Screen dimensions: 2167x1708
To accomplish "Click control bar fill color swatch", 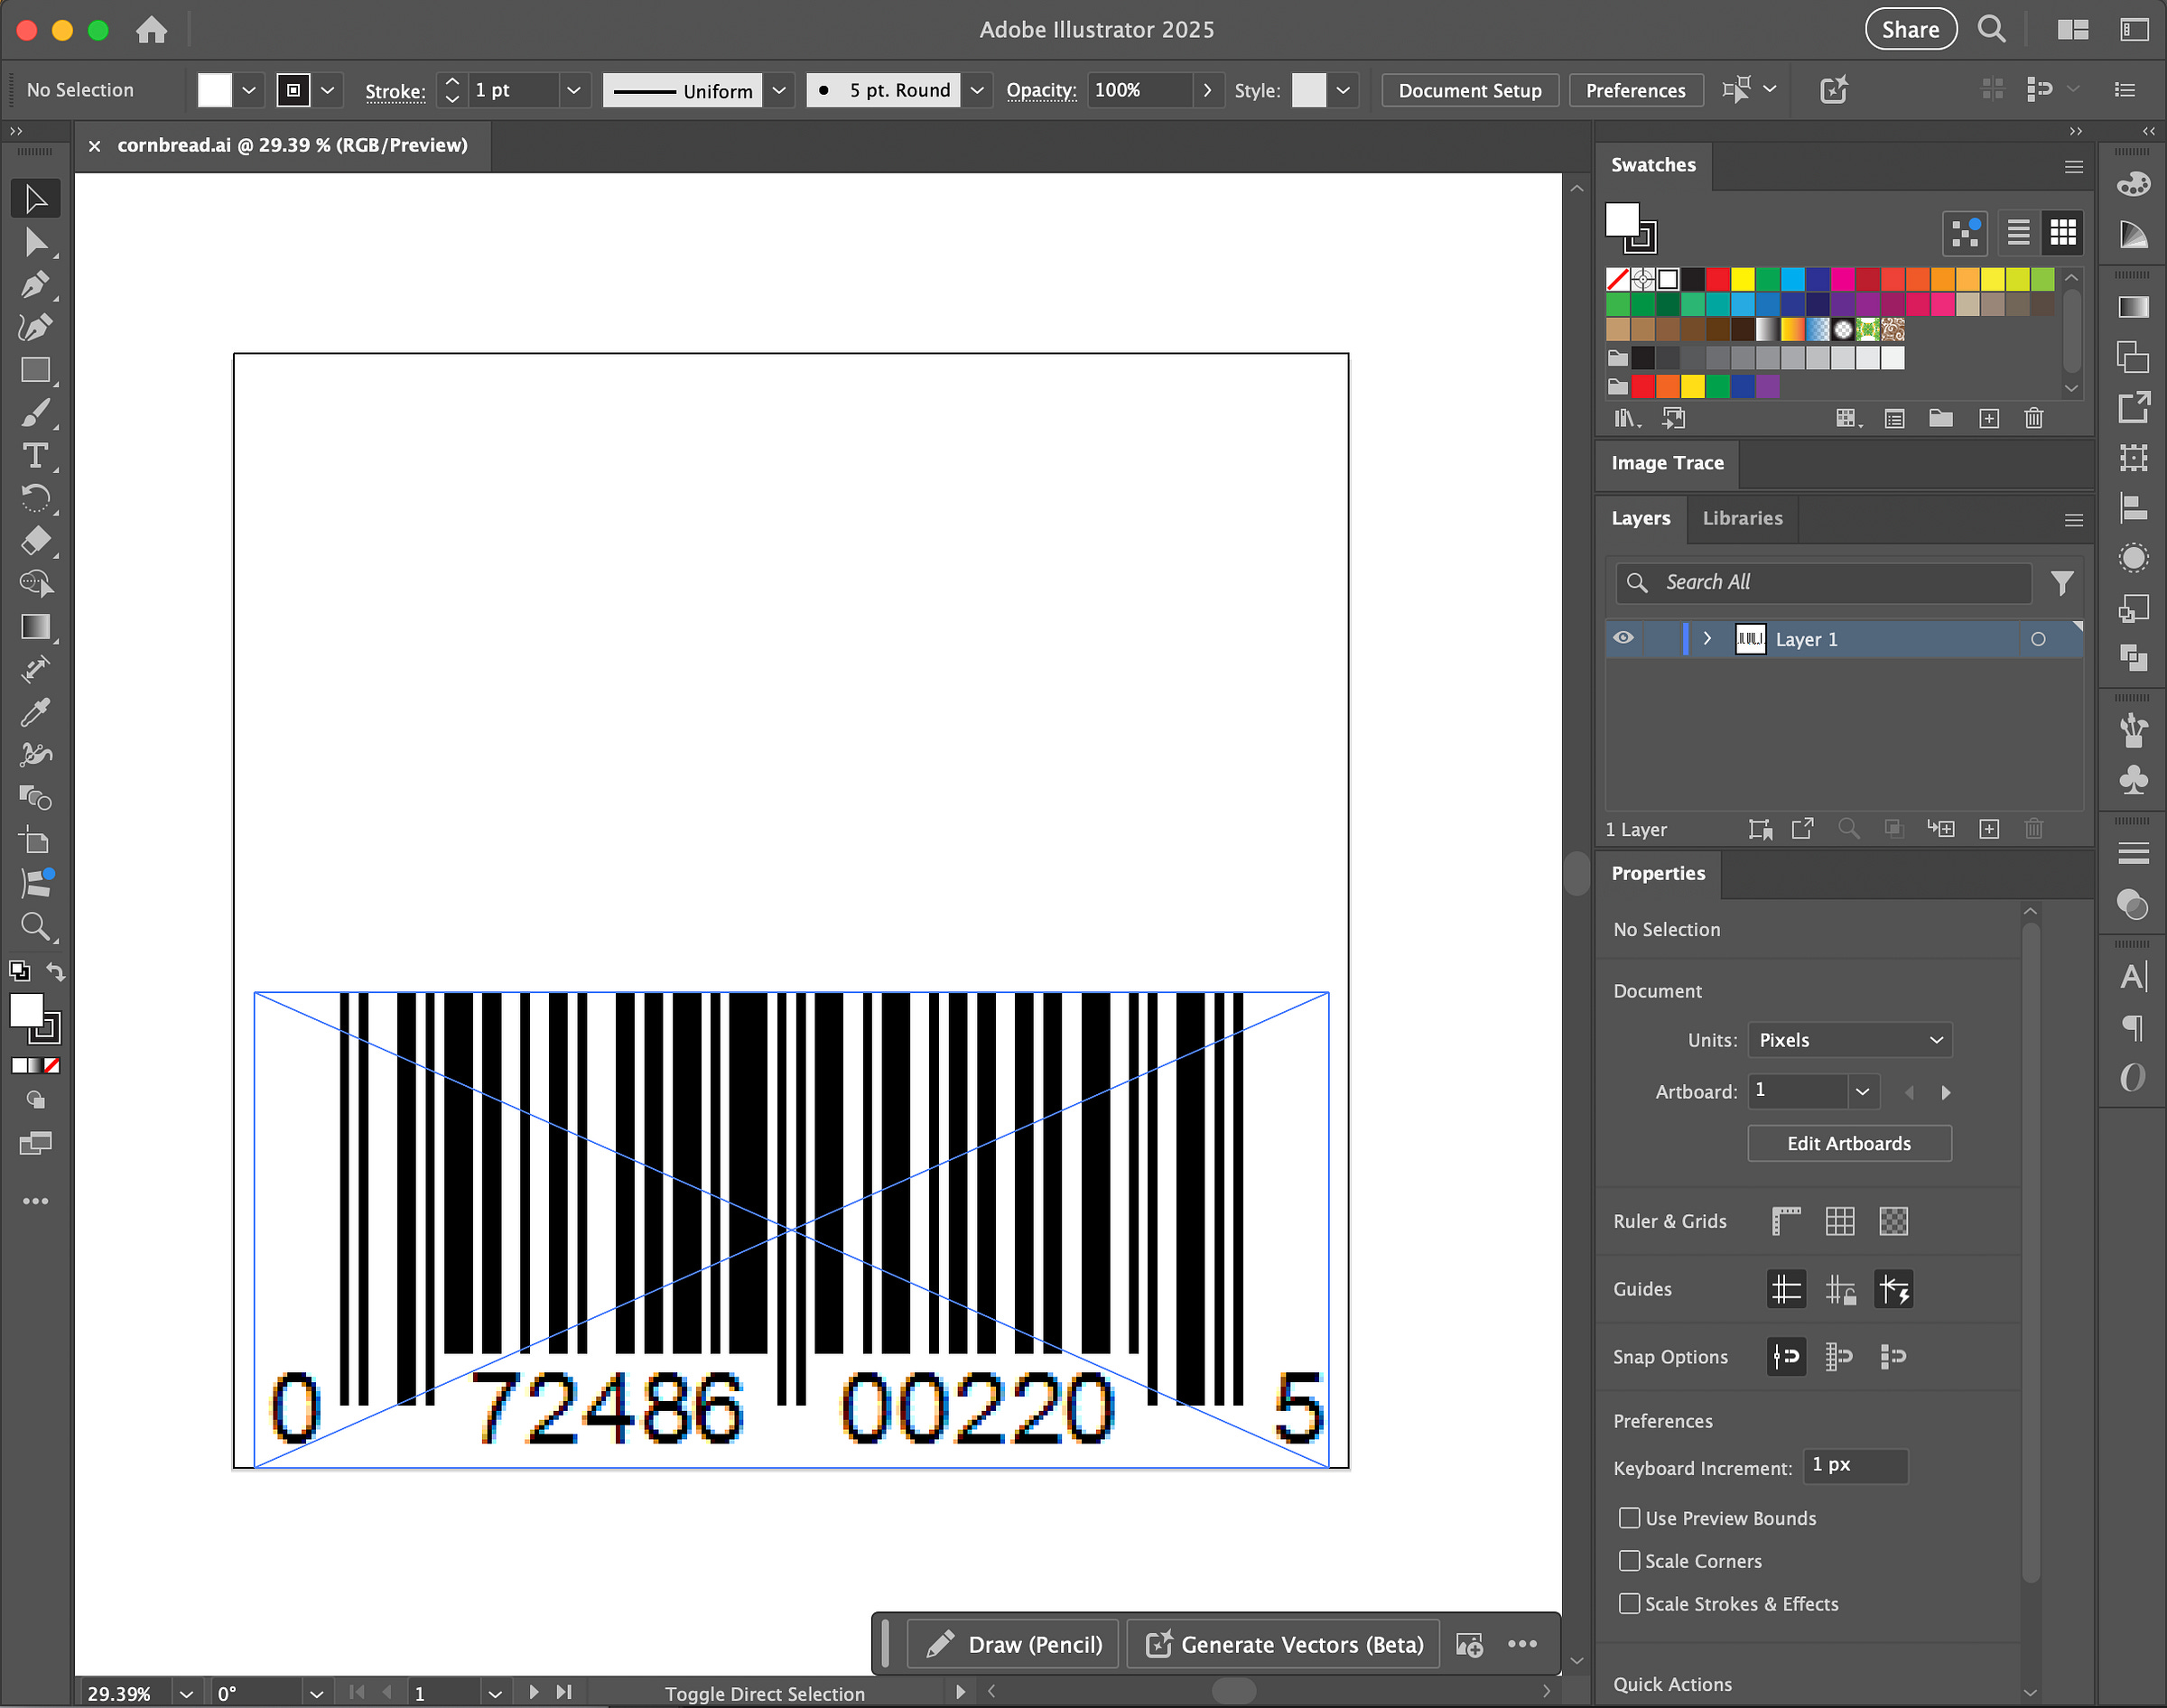I will click(x=214, y=90).
